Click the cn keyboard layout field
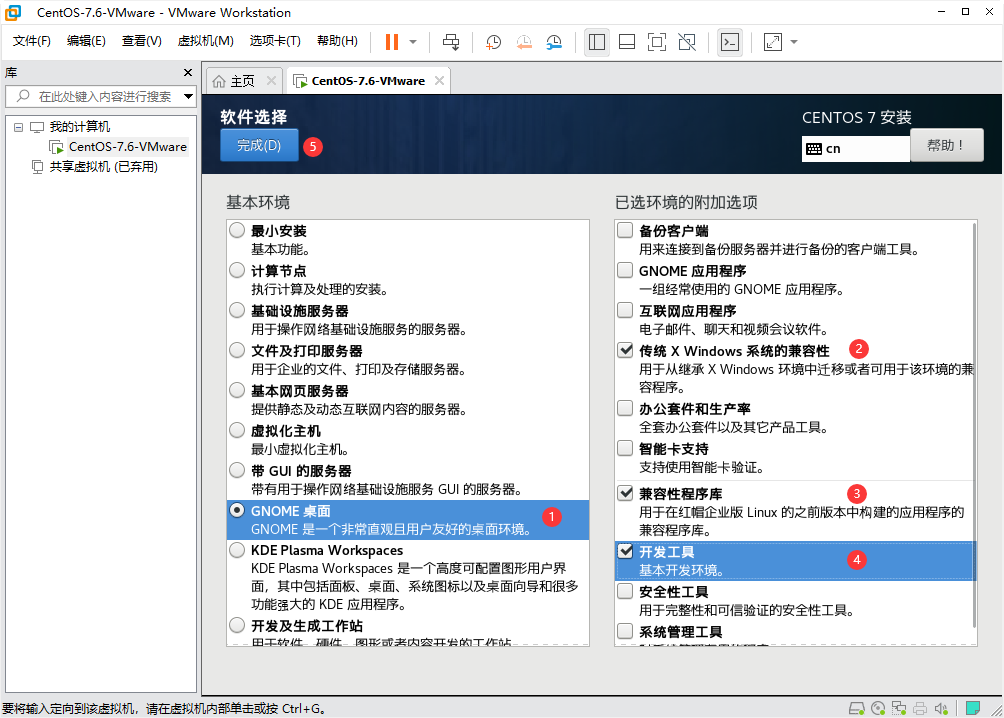The height and width of the screenshot is (718, 1004). tap(855, 149)
